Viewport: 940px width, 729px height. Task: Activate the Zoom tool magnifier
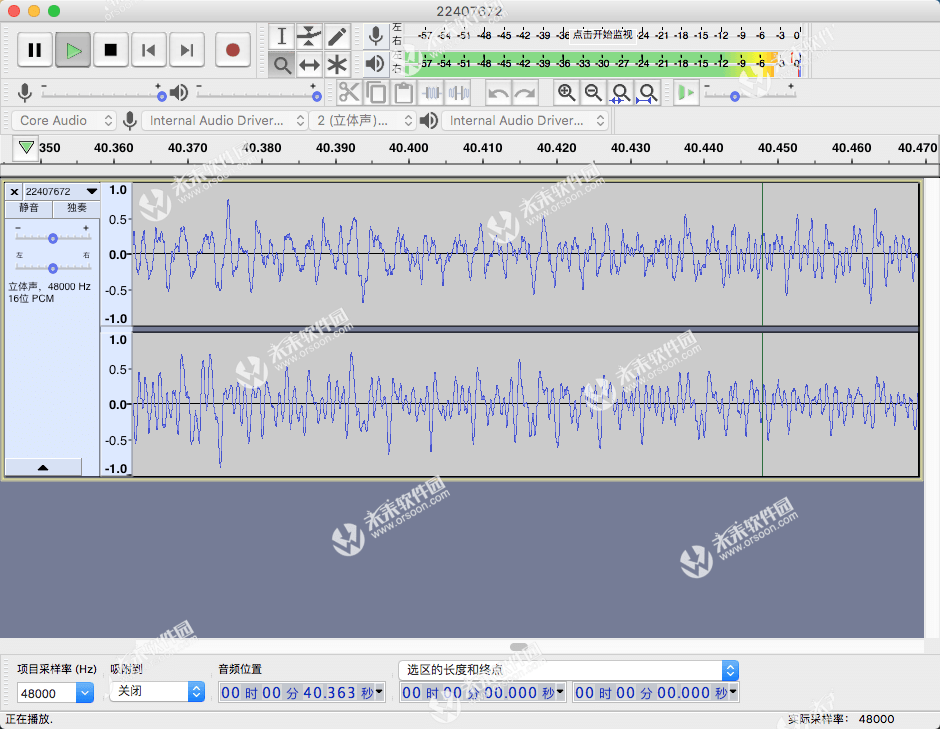pos(281,63)
